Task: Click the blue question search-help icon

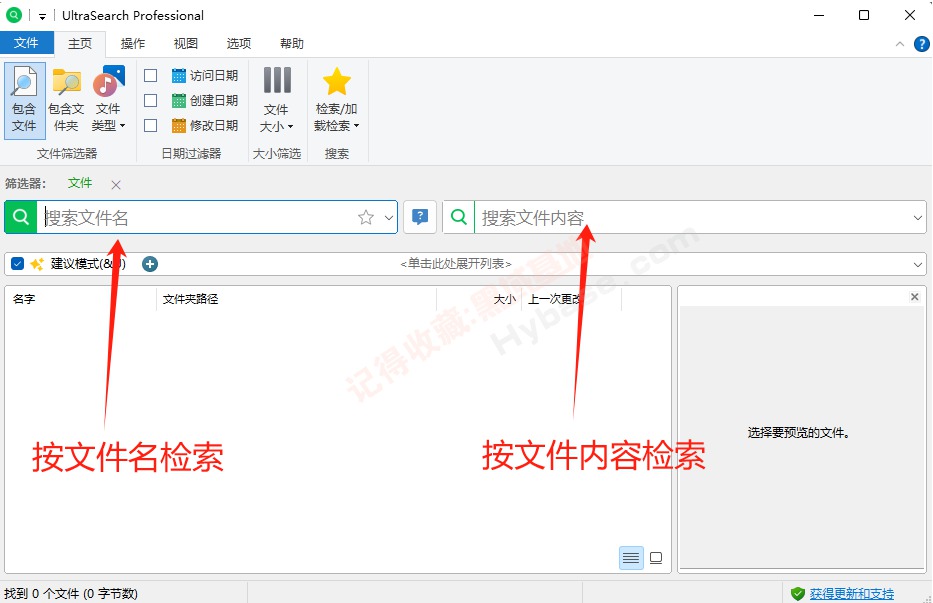Action: pos(420,217)
